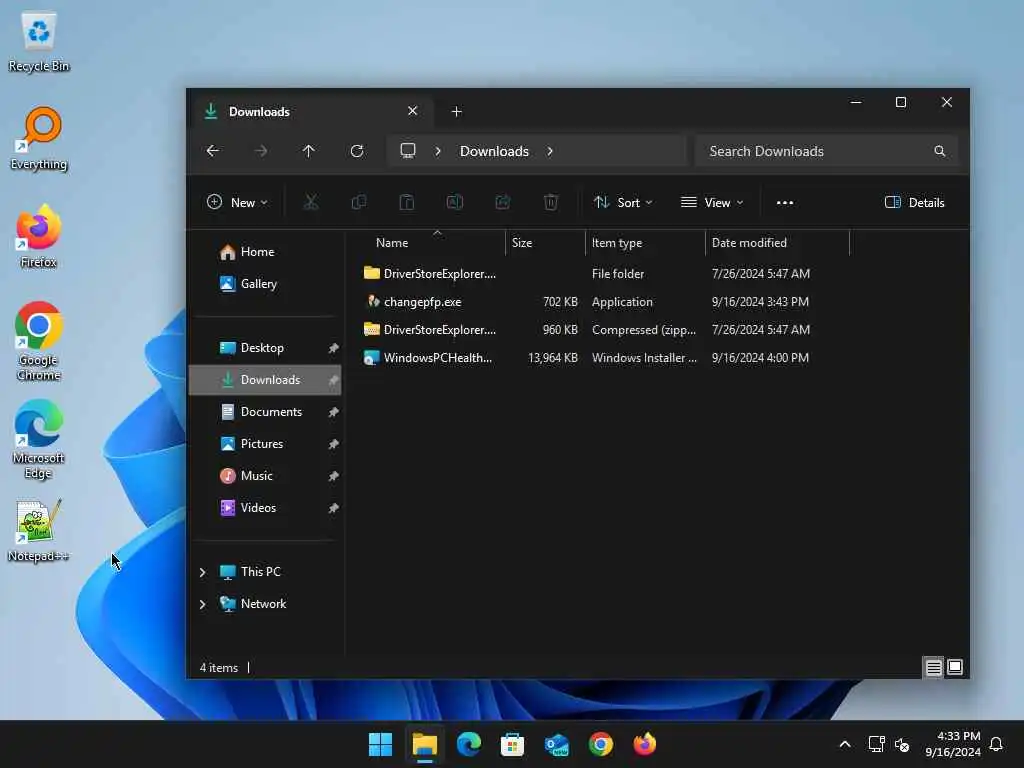Close the Downloads tab

412,111
